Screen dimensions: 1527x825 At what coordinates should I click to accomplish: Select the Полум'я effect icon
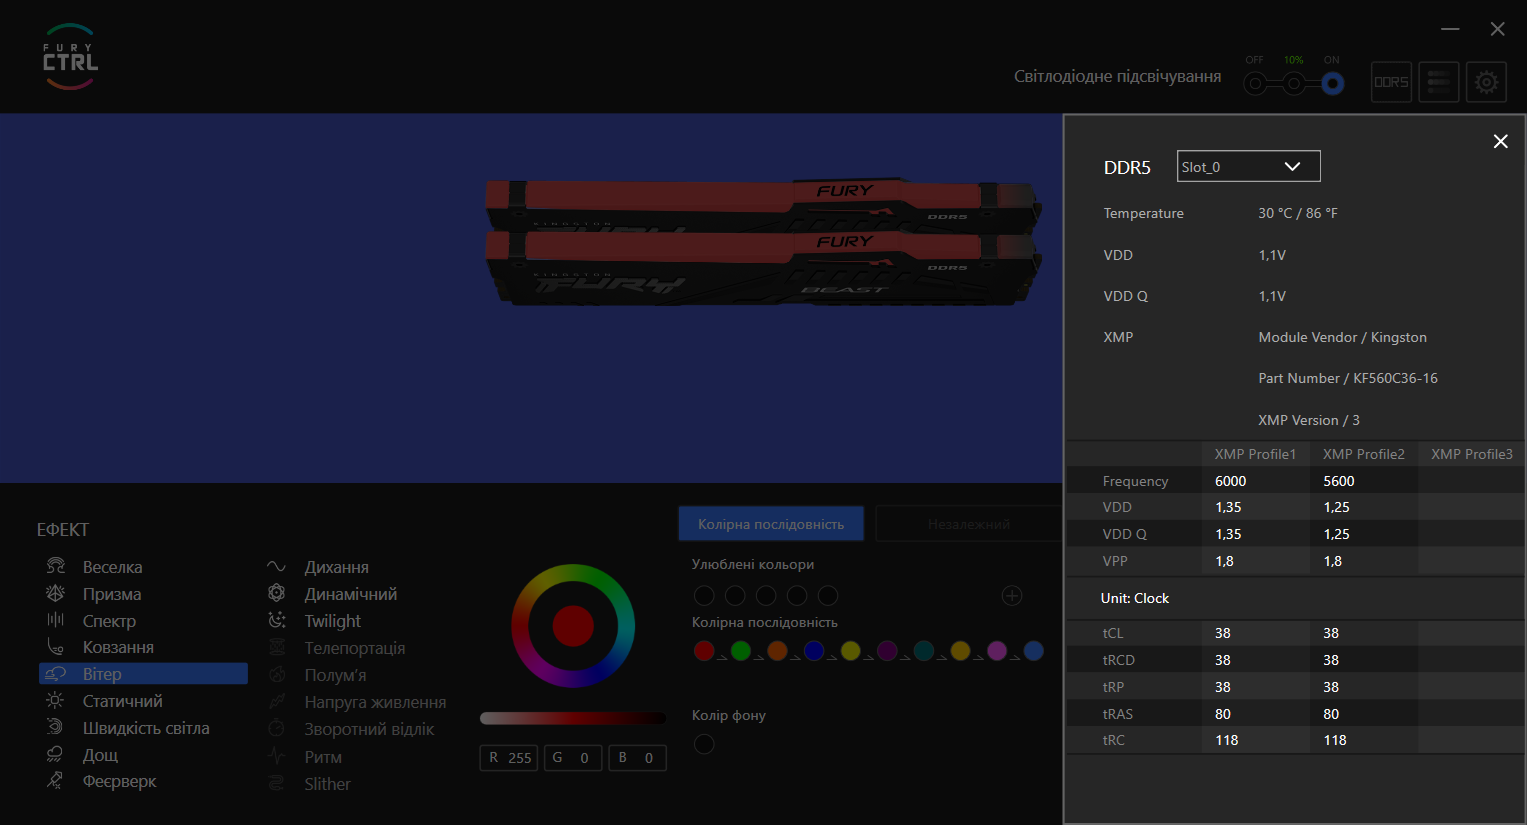click(x=277, y=674)
